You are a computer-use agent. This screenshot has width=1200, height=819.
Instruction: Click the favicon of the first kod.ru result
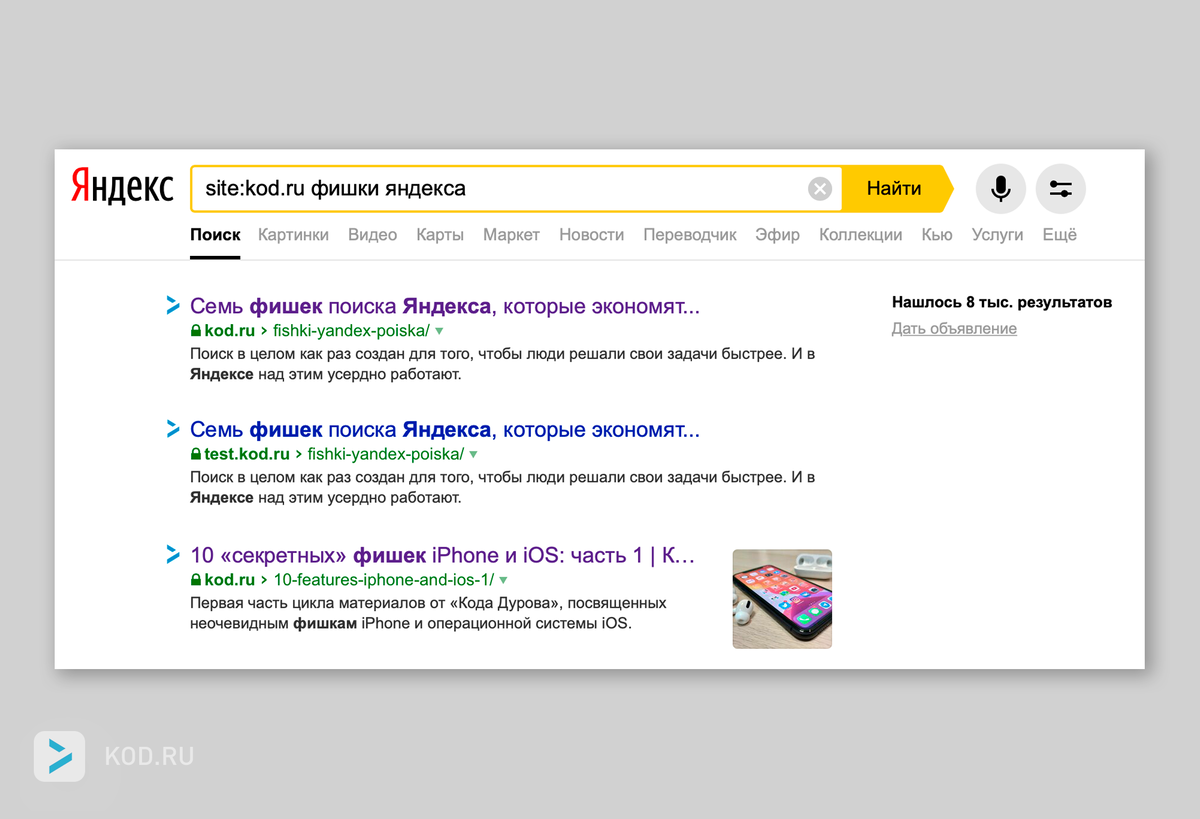[172, 306]
